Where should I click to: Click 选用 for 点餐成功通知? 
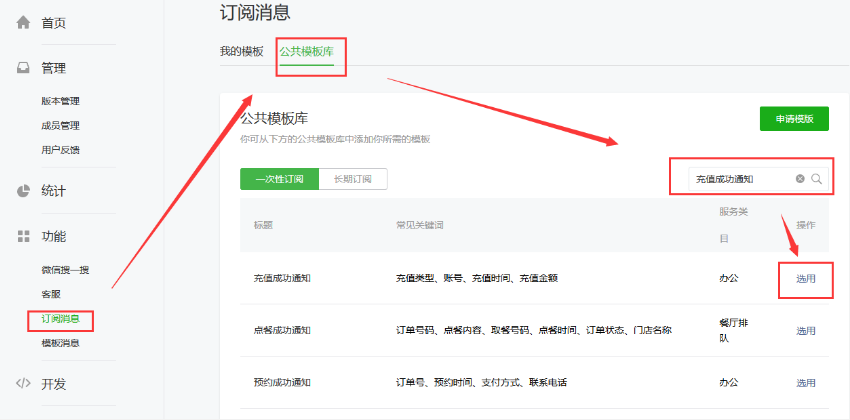click(806, 330)
